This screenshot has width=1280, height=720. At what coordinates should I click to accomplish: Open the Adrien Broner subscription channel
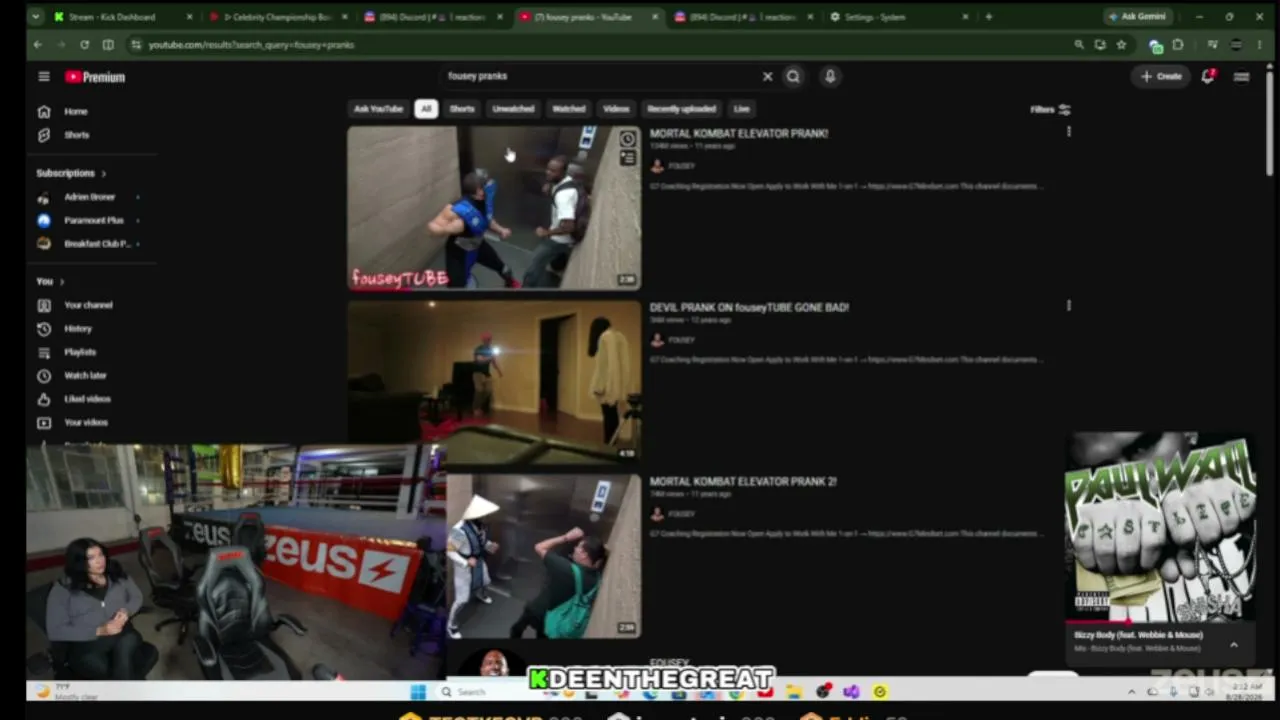88,197
